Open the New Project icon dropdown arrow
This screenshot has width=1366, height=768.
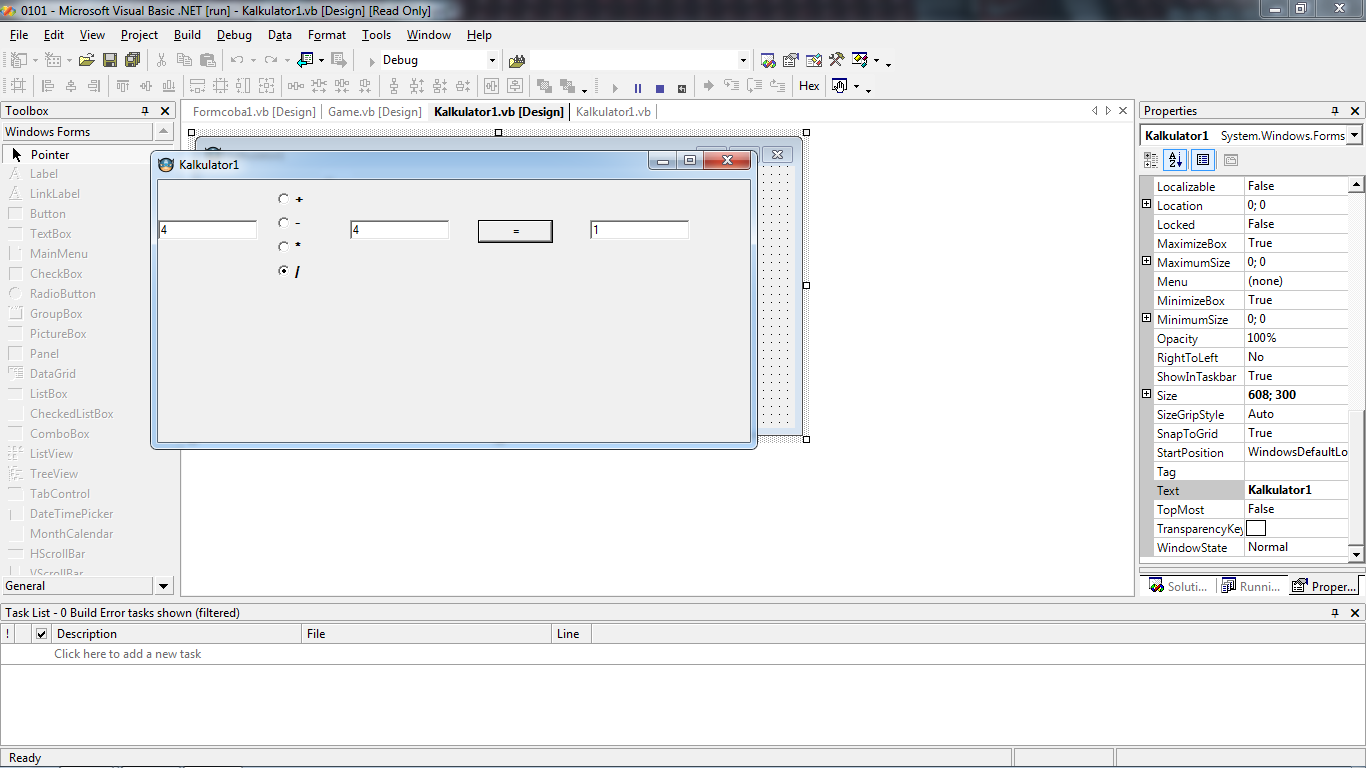click(34, 61)
